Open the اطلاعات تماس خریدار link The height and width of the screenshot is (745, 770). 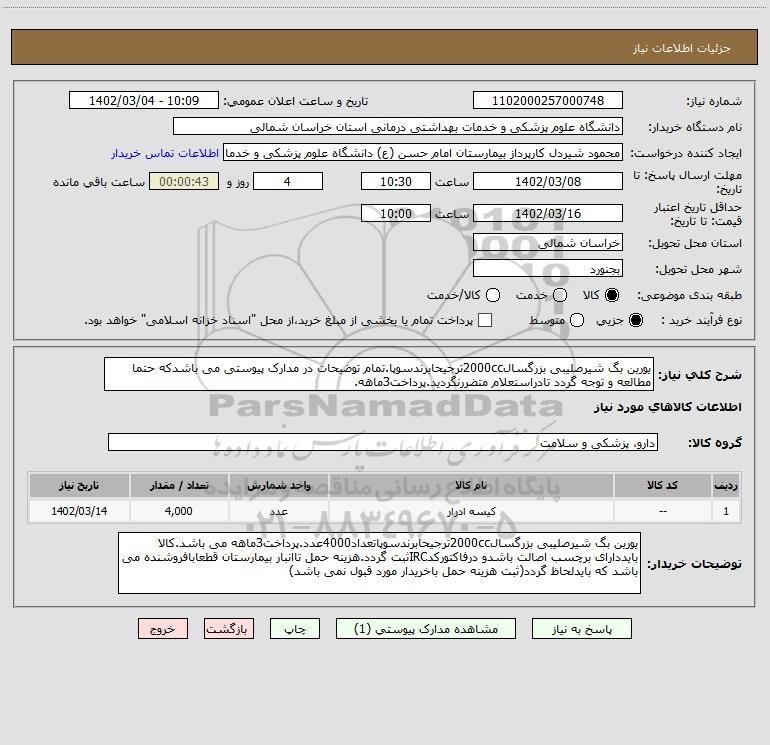click(165, 153)
